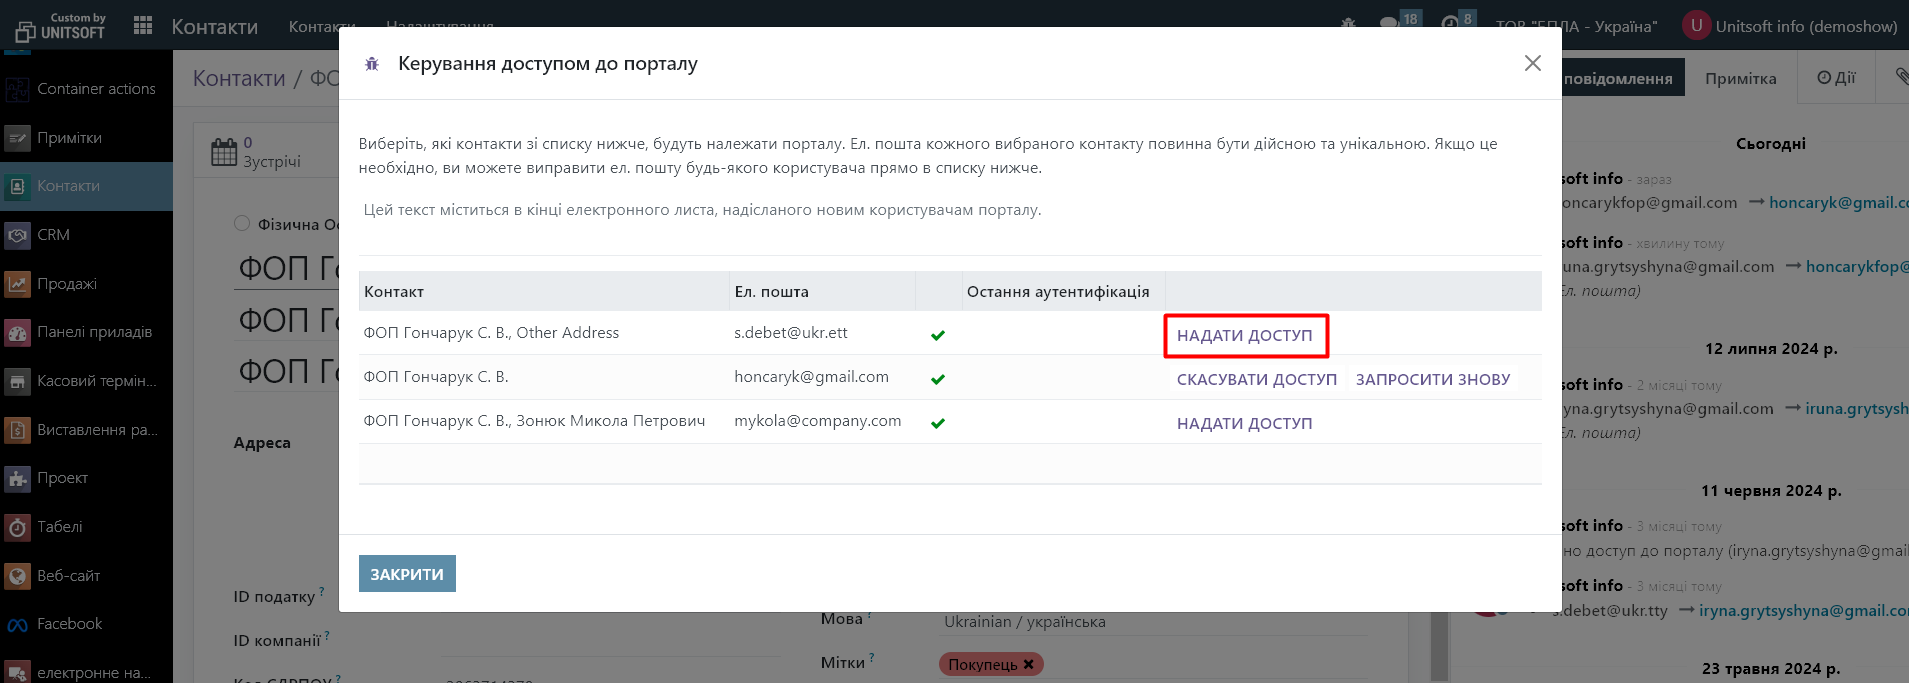Click the debug bug icon in dialog title
1909x683 pixels.
click(372, 64)
